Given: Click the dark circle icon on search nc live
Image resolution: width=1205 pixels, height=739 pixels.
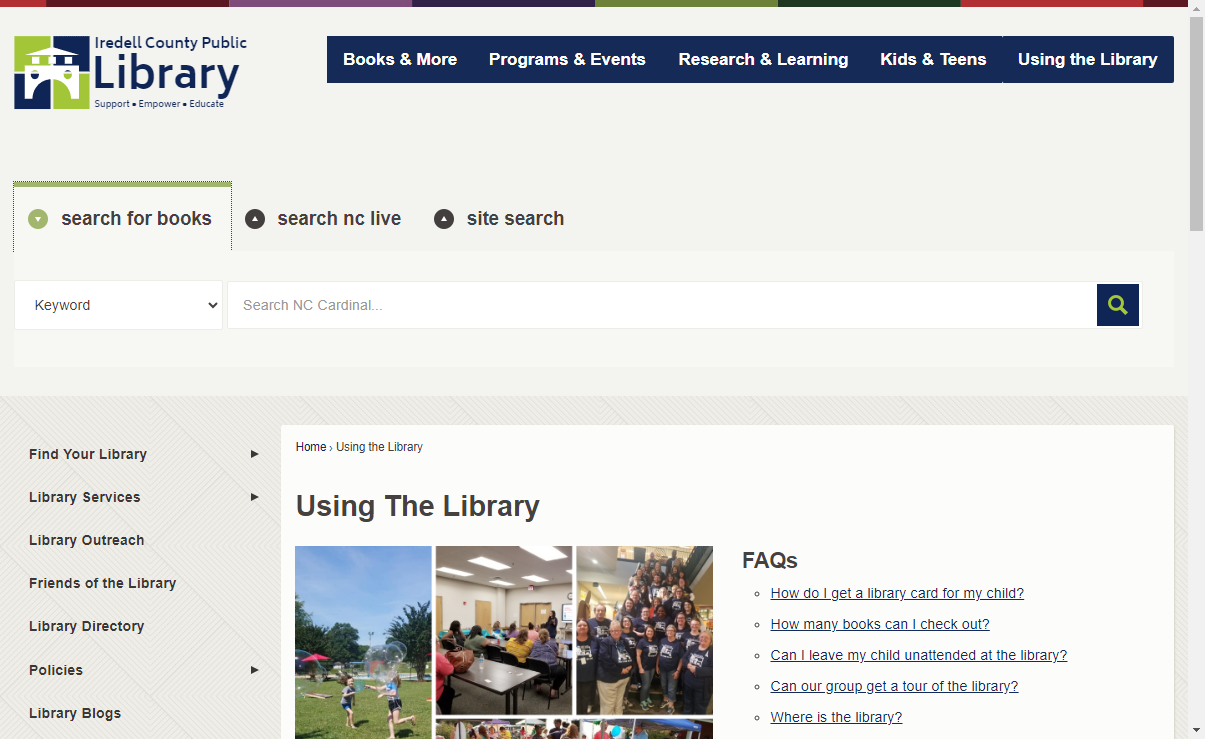Looking at the screenshot, I should coord(255,219).
